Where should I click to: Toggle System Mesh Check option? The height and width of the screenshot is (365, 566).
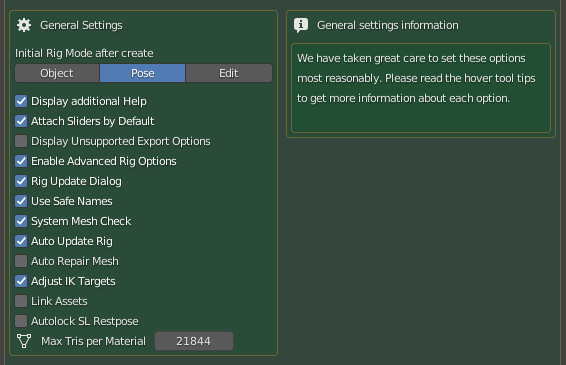[x=21, y=221]
